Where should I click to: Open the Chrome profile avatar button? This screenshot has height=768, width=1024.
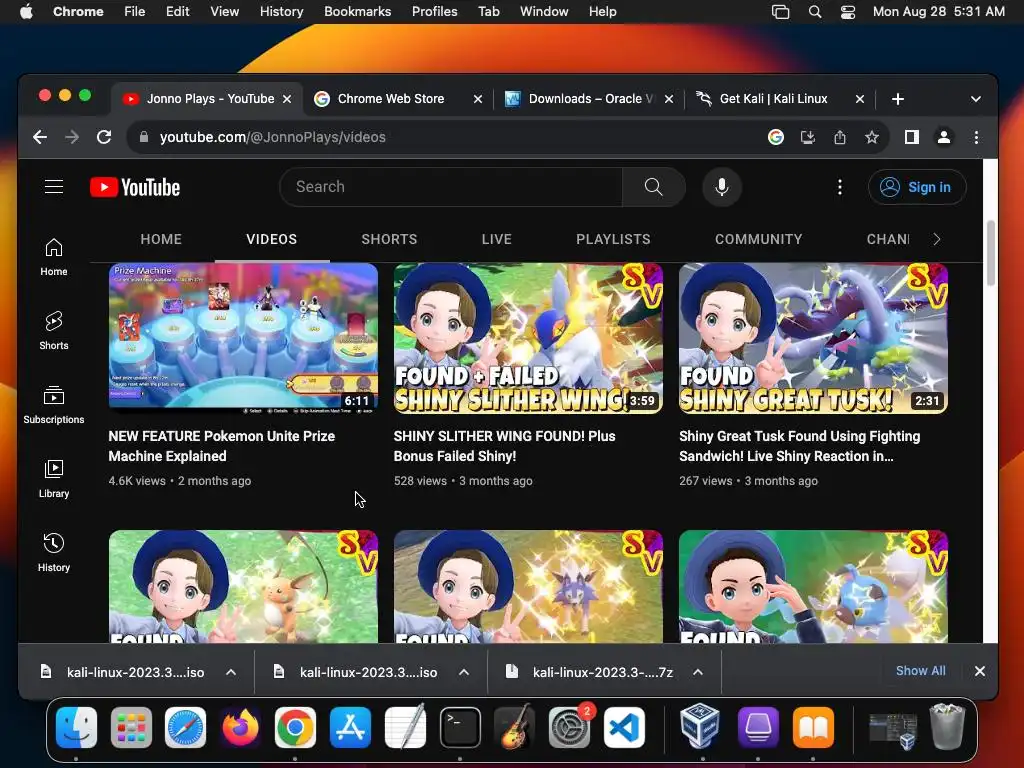pyautogui.click(x=944, y=137)
